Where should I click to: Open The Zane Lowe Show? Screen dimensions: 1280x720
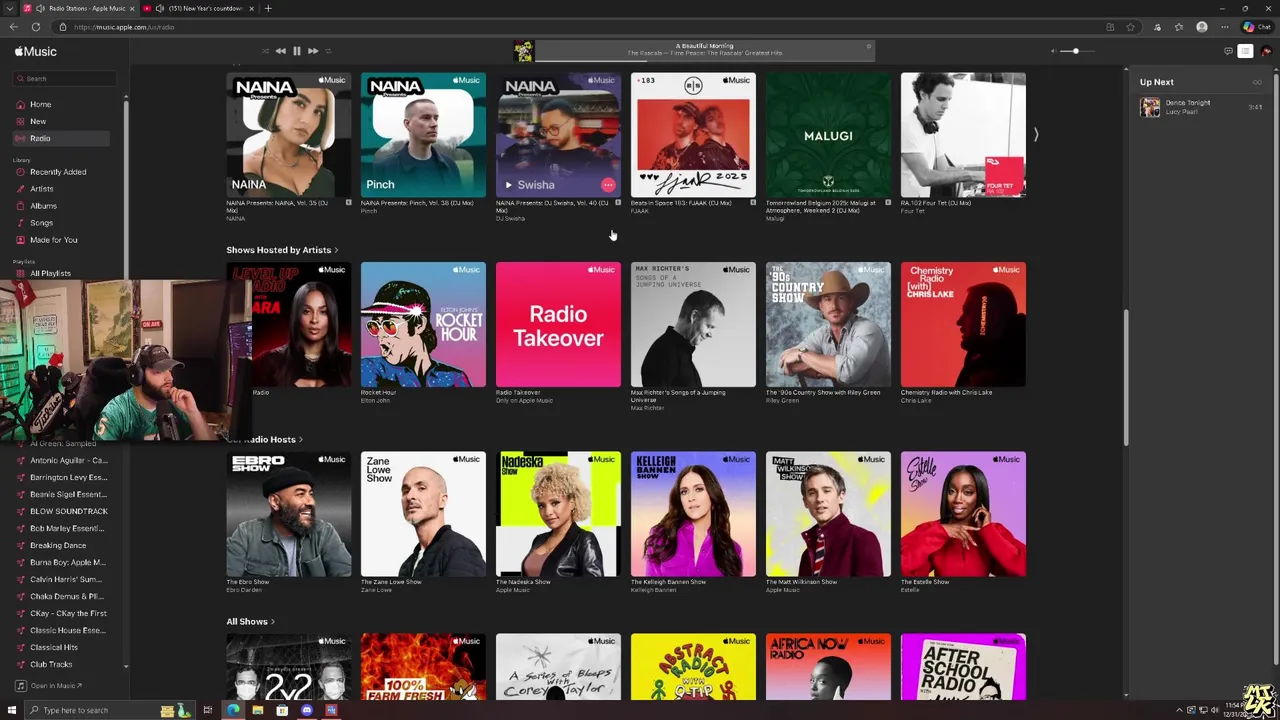tap(423, 514)
